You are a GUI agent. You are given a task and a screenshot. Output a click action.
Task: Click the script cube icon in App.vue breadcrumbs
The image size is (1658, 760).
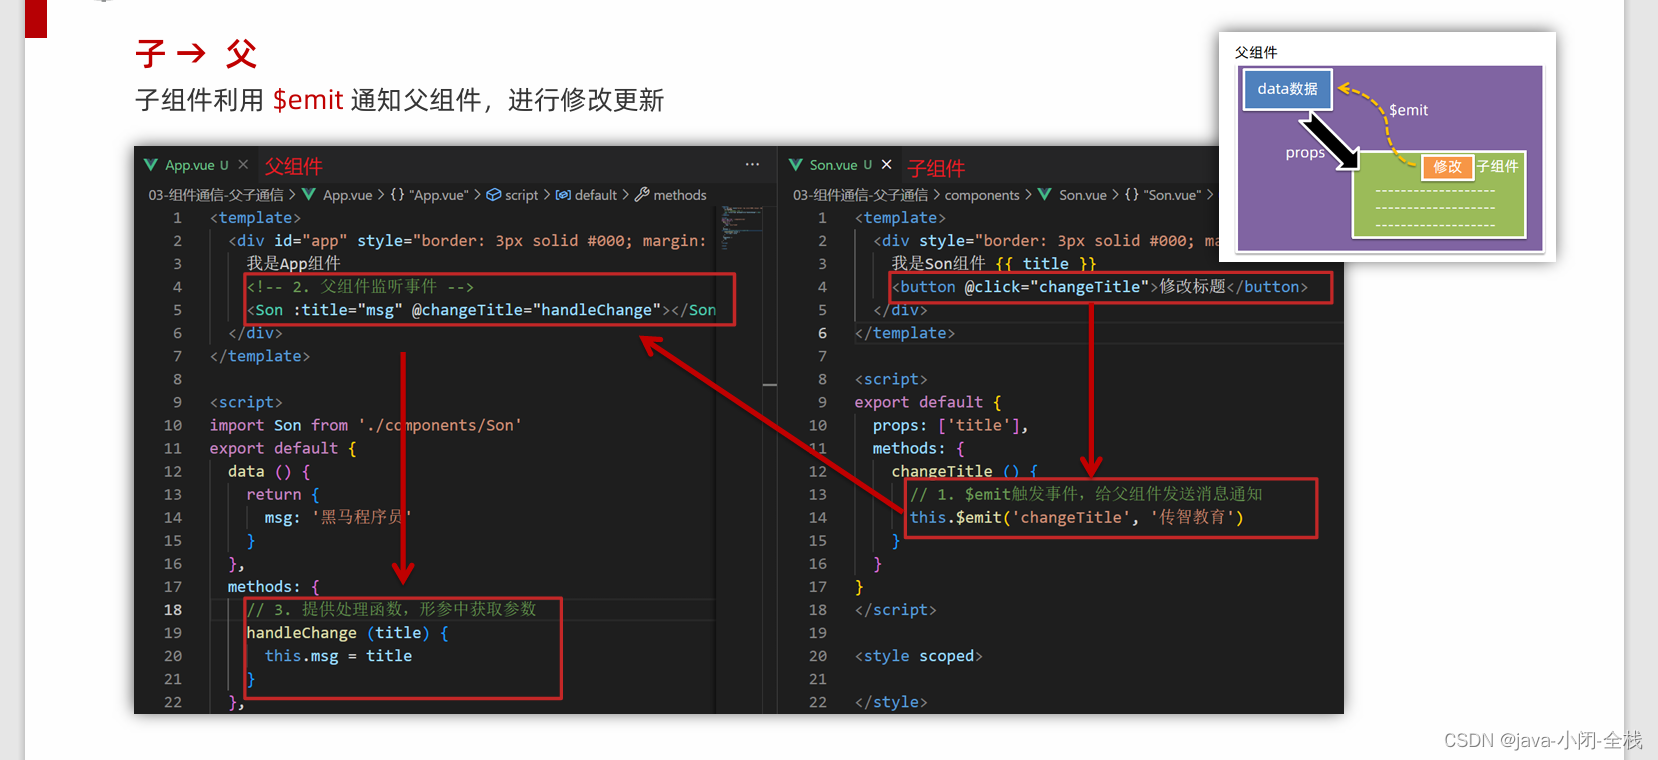[494, 195]
